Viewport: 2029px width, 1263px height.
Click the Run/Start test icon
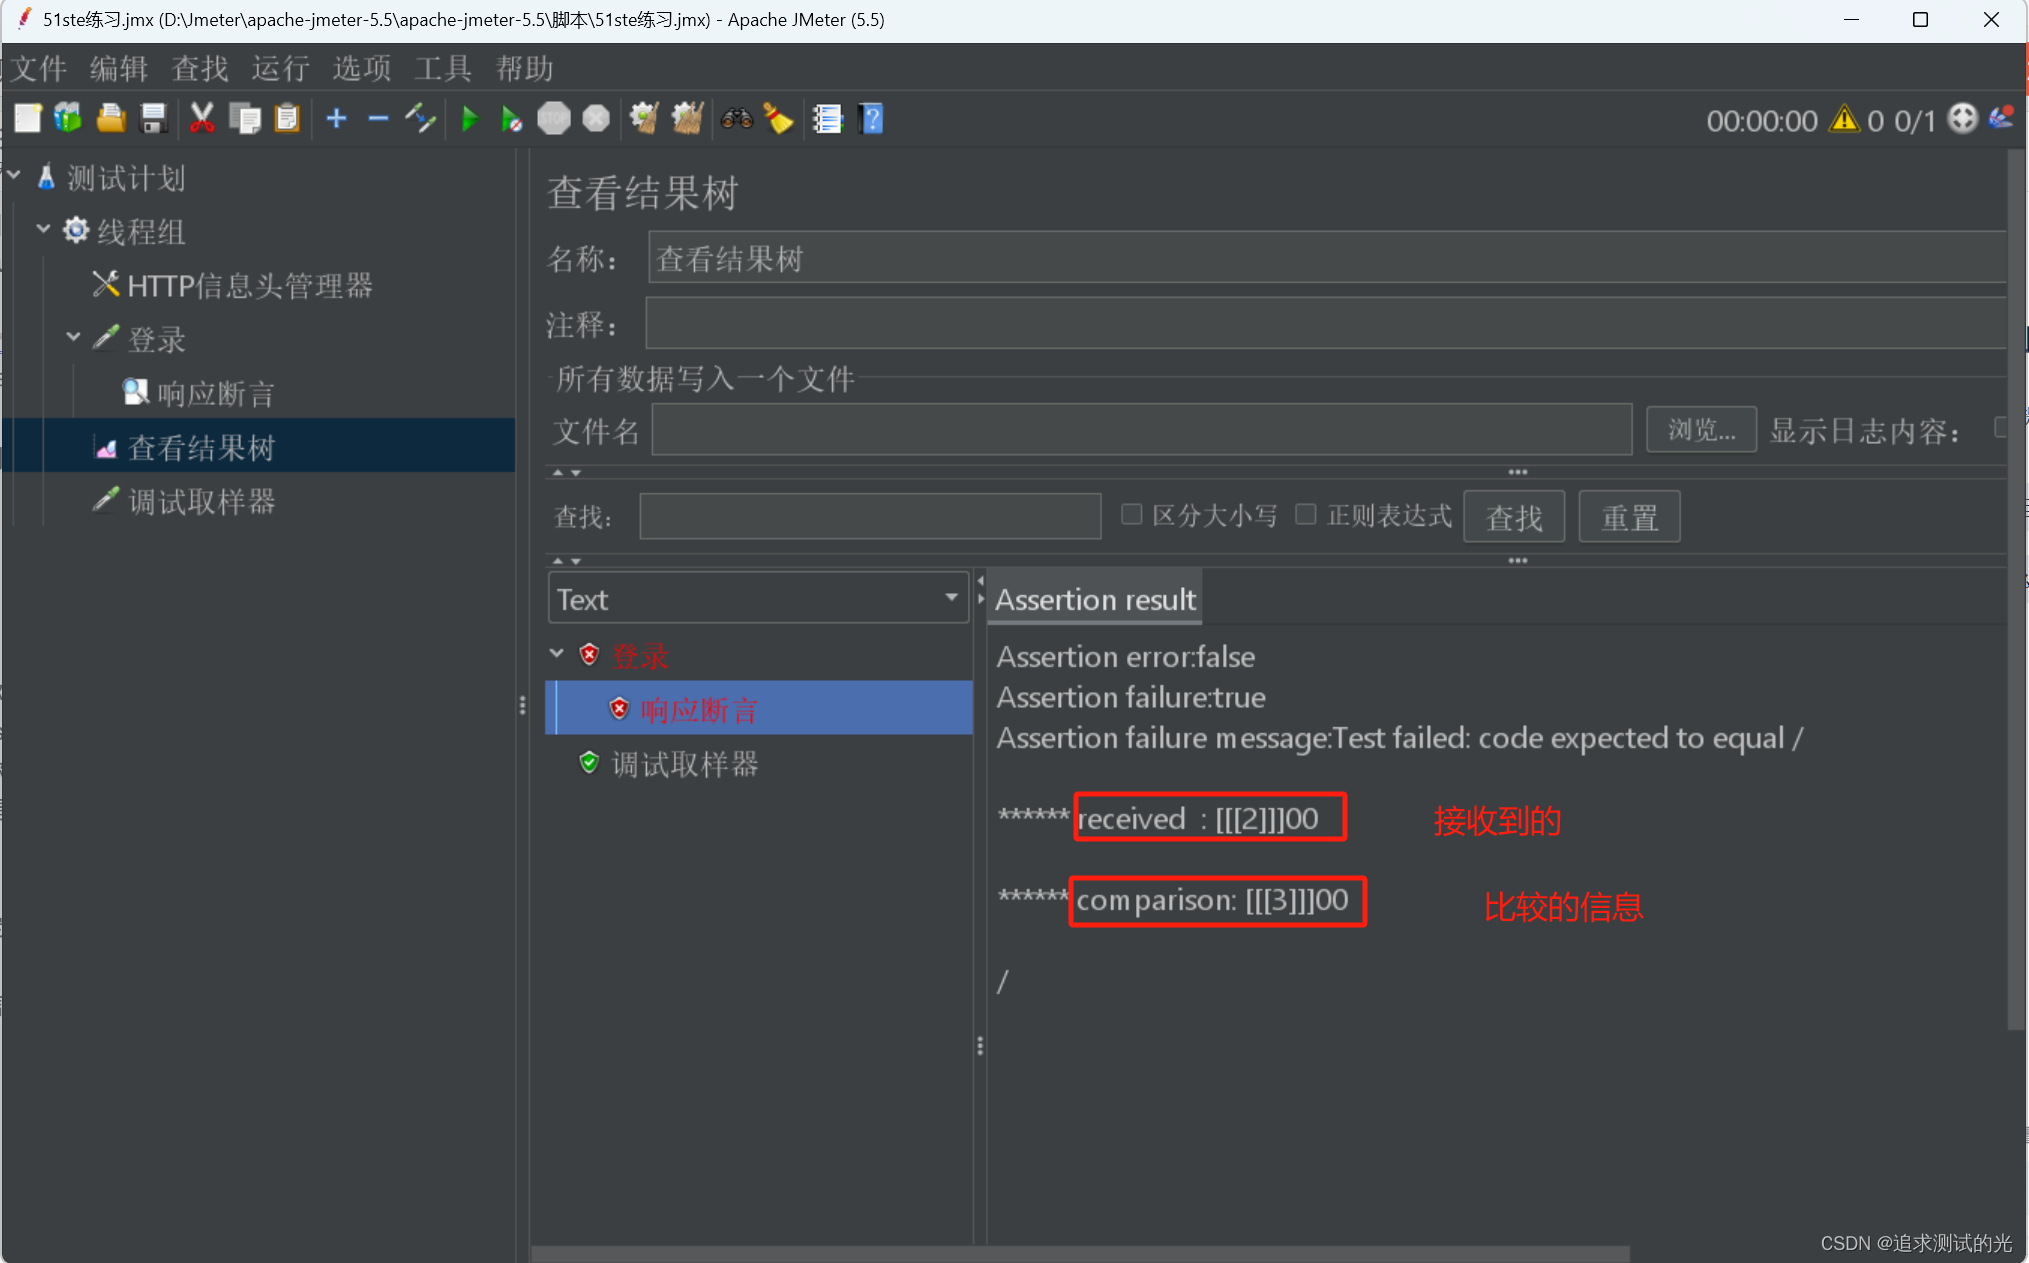[468, 121]
